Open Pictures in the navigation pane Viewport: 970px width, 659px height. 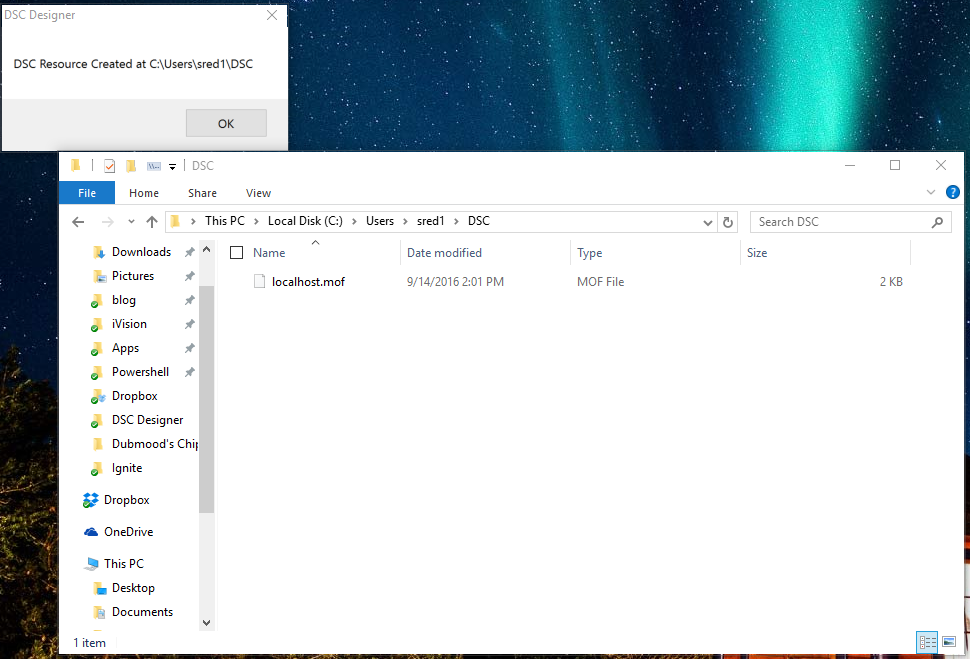[x=132, y=276]
